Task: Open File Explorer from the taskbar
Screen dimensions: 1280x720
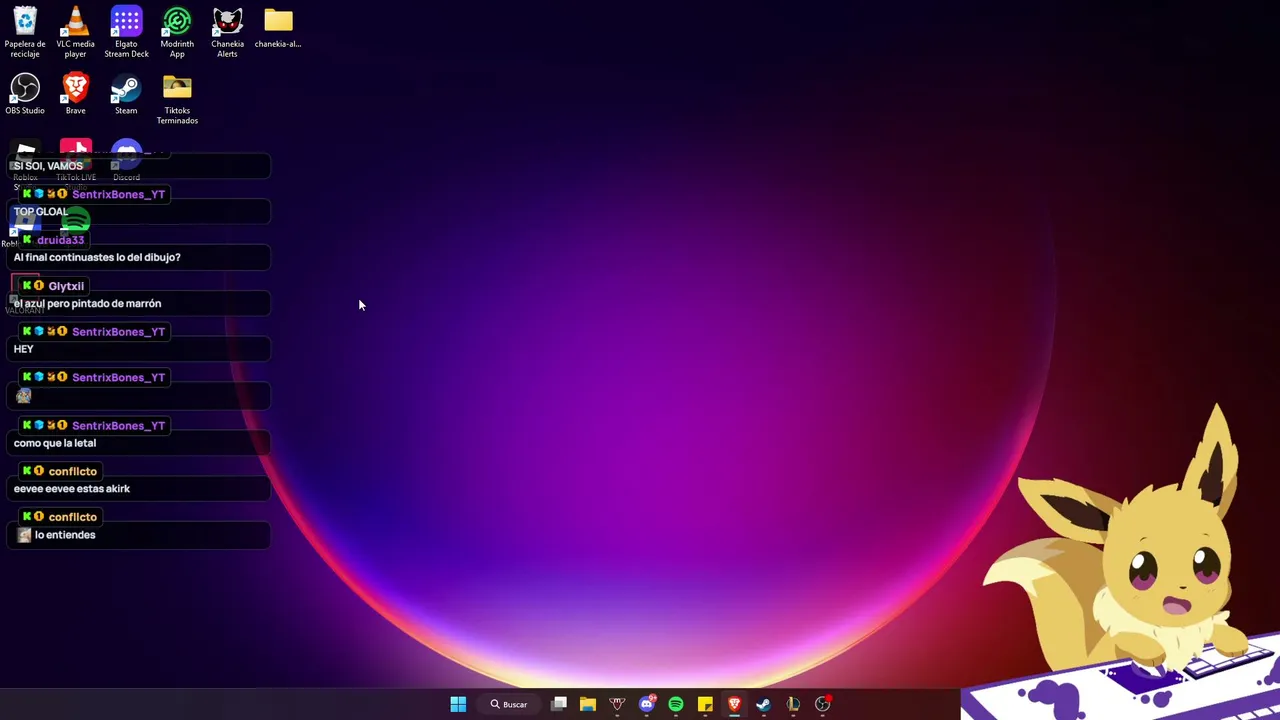Action: pyautogui.click(x=588, y=704)
